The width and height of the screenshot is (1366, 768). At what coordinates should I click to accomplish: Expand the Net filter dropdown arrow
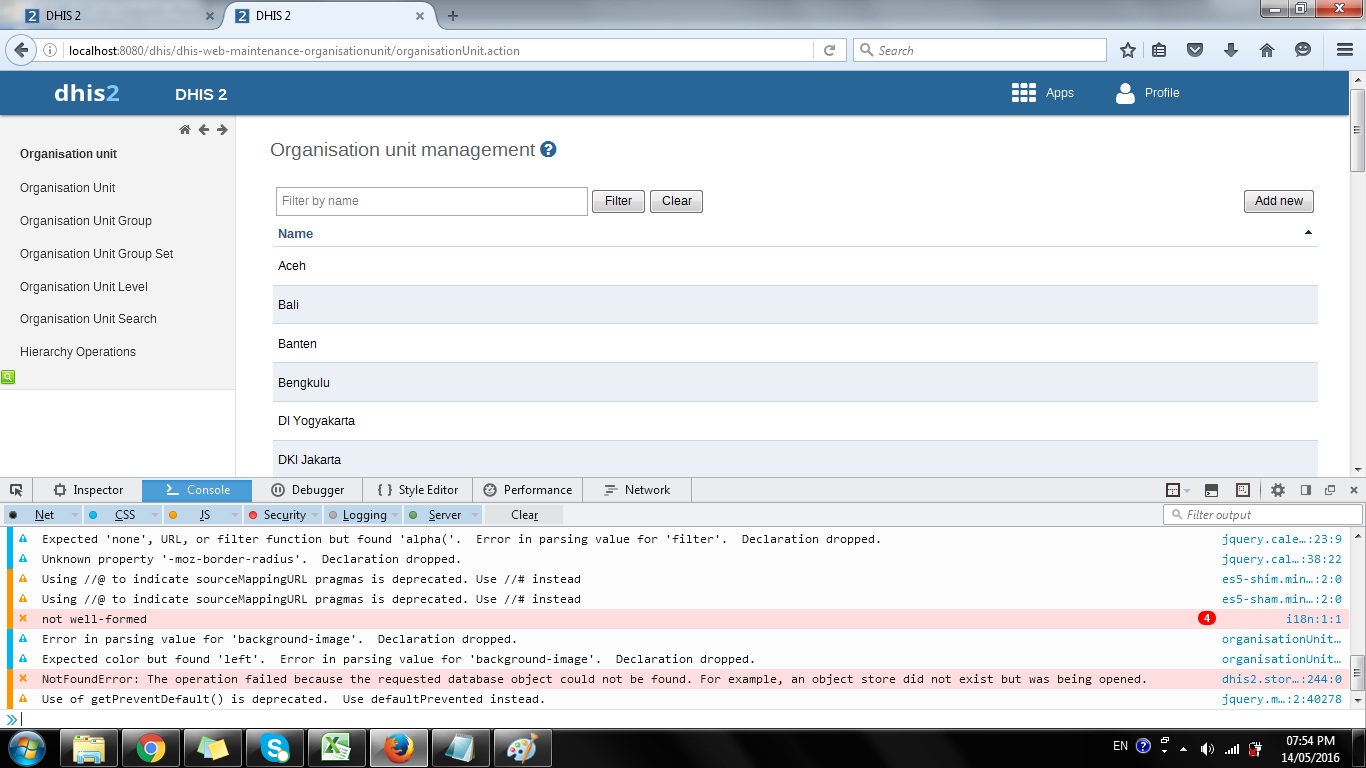(74, 515)
